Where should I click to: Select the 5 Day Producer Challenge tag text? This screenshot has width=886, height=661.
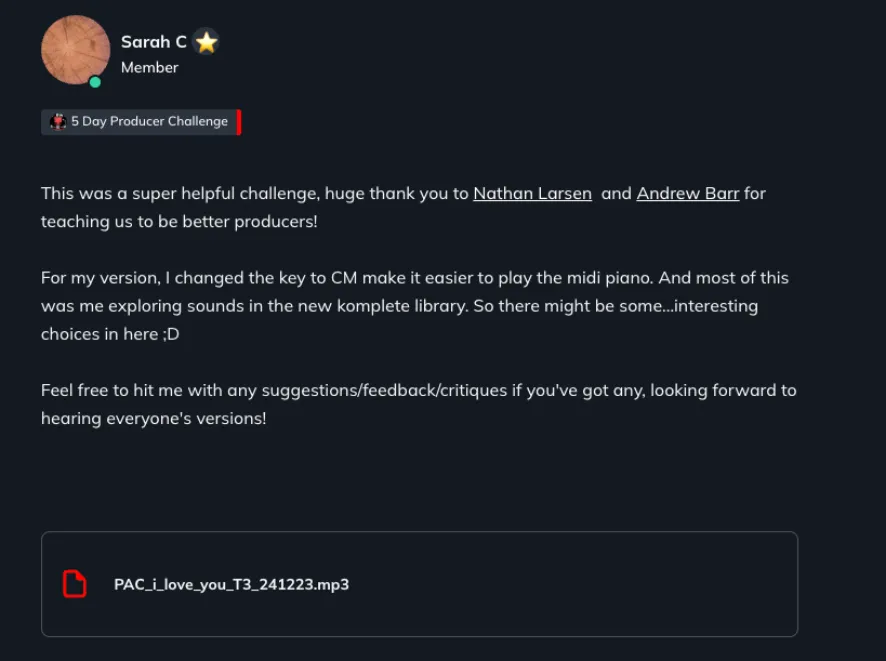[x=149, y=122]
